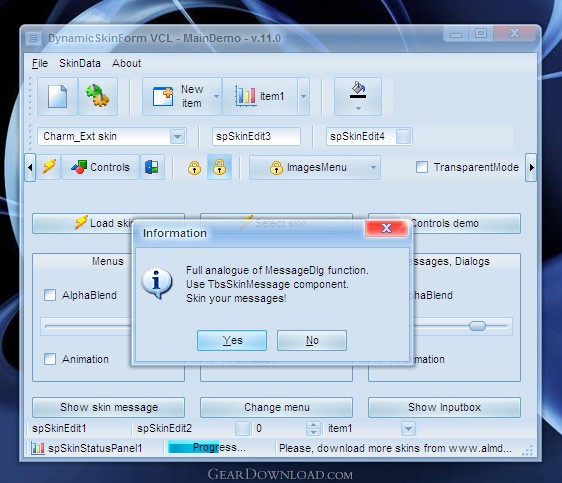Click the highlighted padlock icon
Screen dimensions: 562x483
[x=219, y=167]
